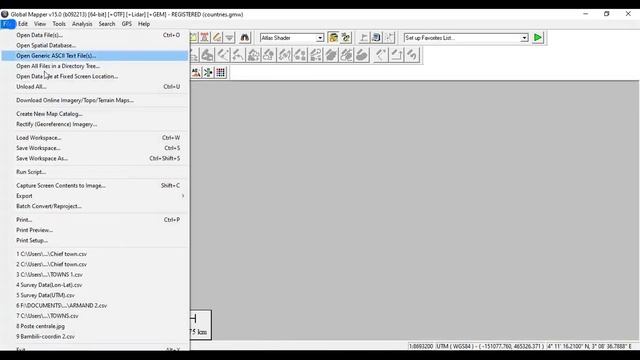Open the GPS menu
Image resolution: width=640 pixels, height=360 pixels.
click(127, 24)
